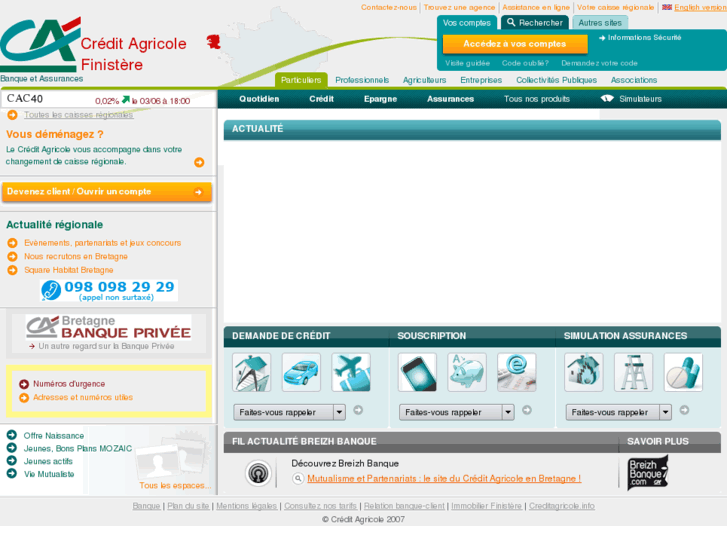The image size is (727, 545).
Task: Open the Plan du site footer link
Action: click(x=188, y=506)
